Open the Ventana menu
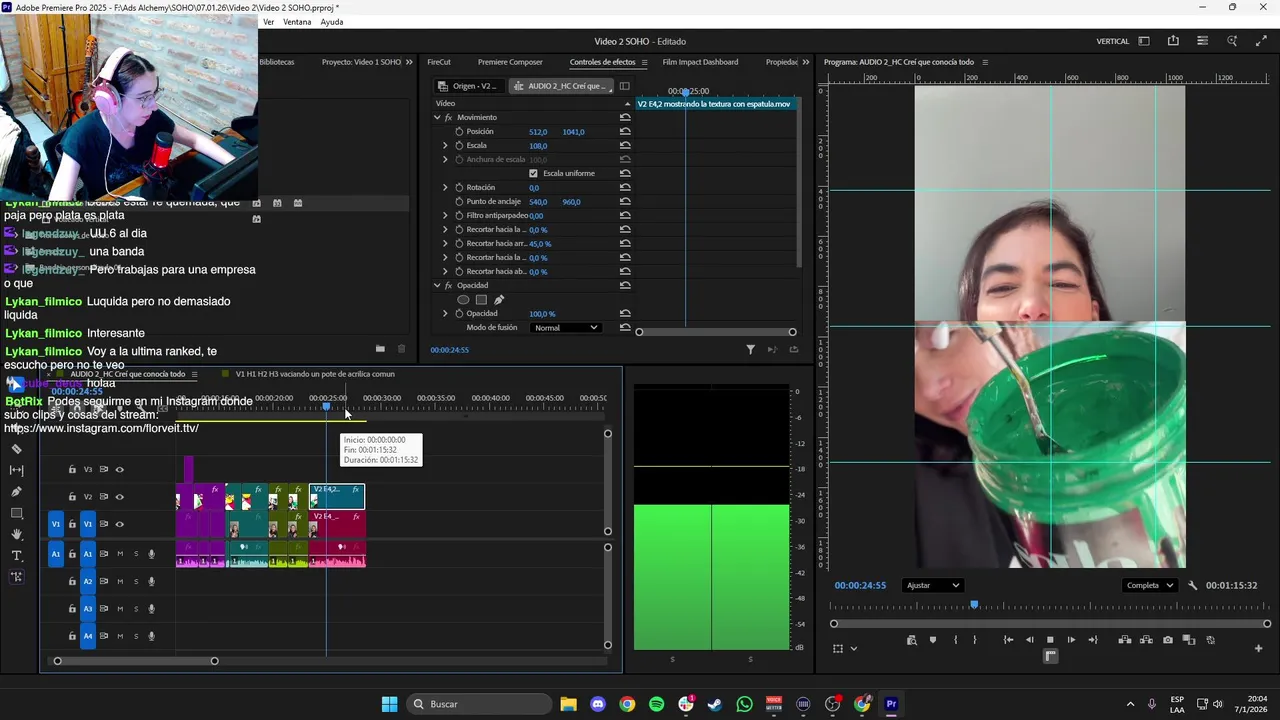Screen dimensions: 1280x720 (x=297, y=22)
